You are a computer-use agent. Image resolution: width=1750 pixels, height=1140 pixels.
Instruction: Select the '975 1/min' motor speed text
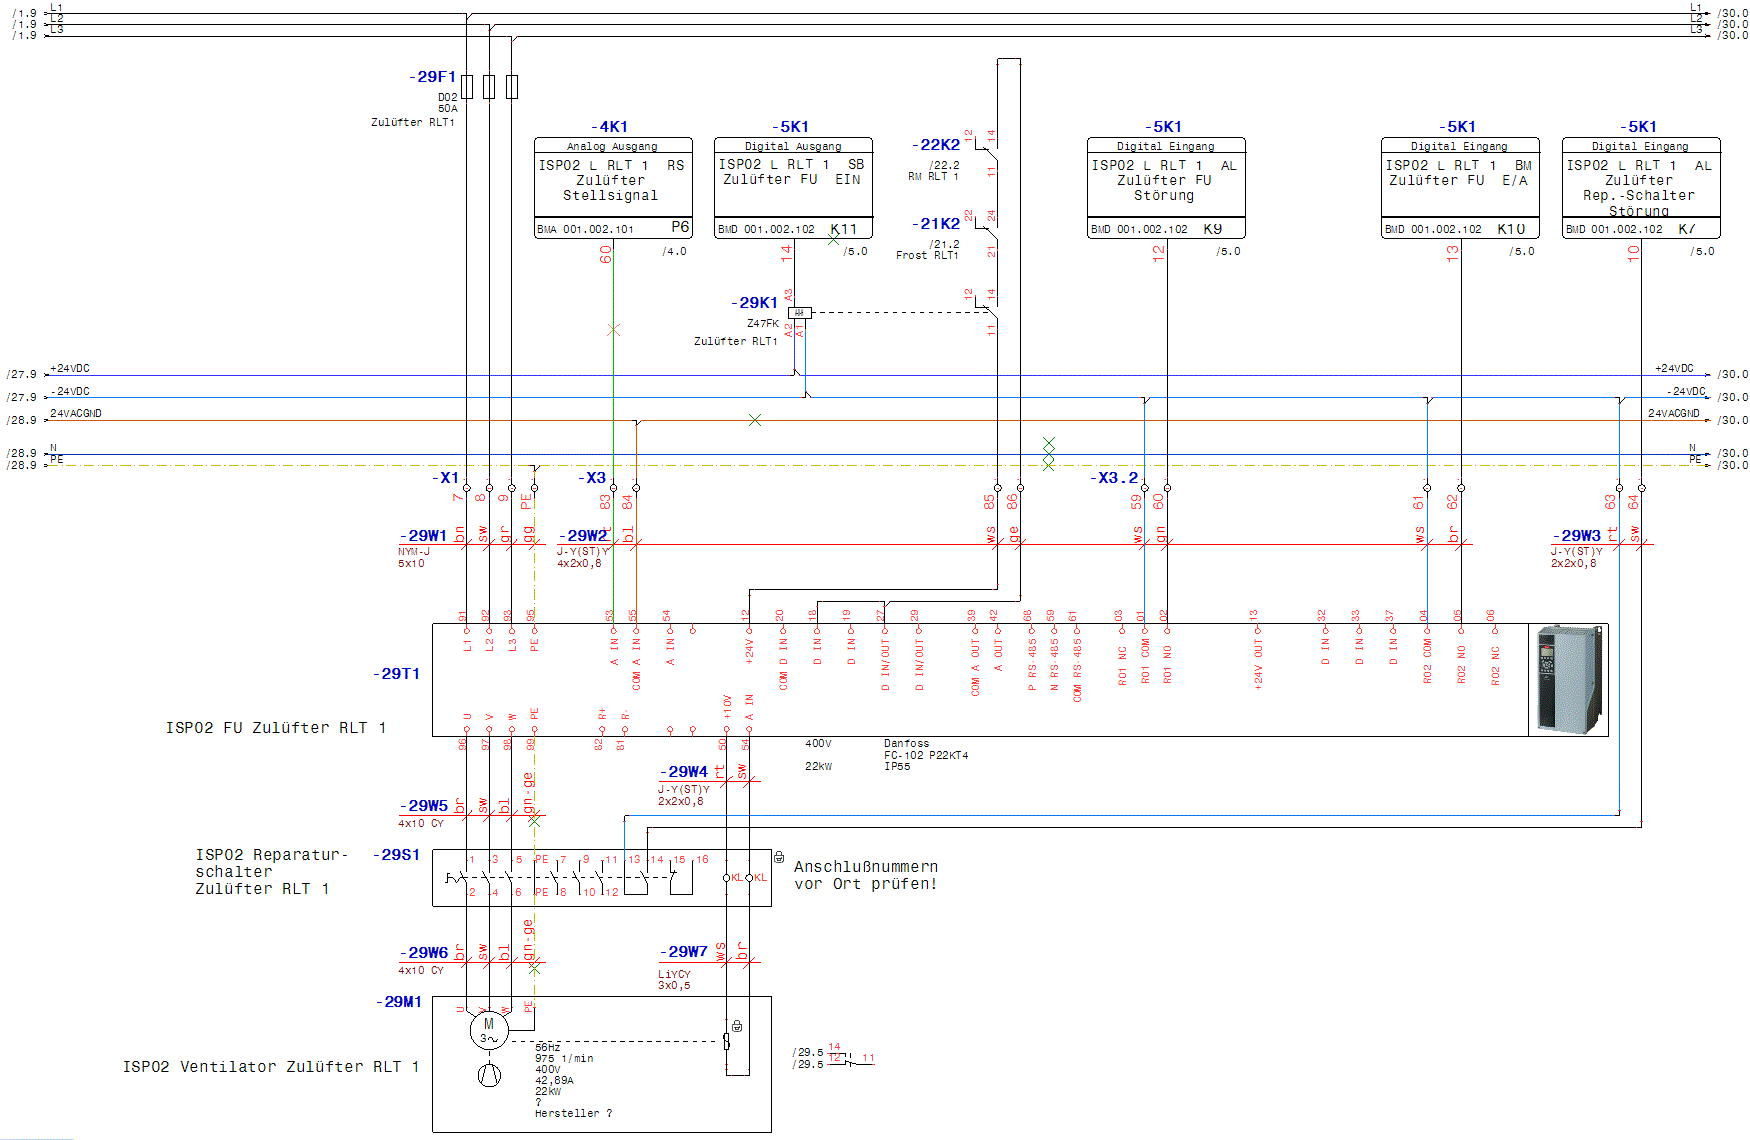coord(564,1058)
